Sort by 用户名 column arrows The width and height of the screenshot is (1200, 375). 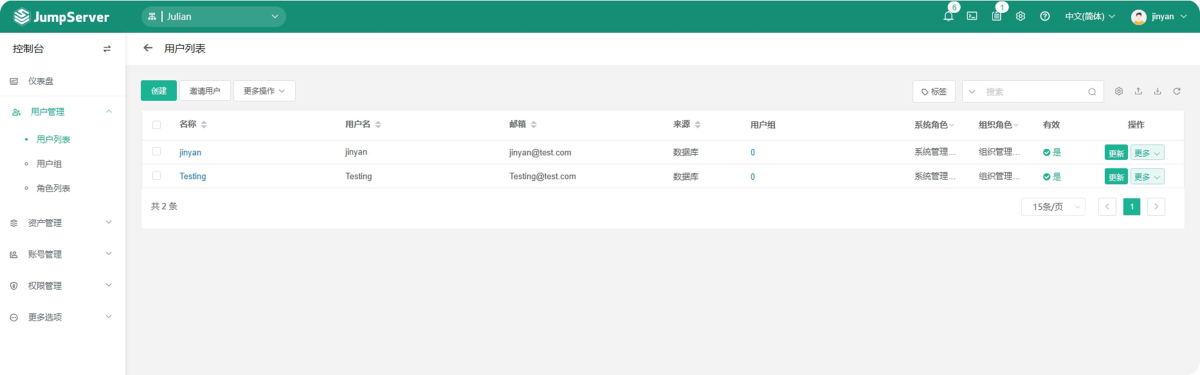(378, 125)
